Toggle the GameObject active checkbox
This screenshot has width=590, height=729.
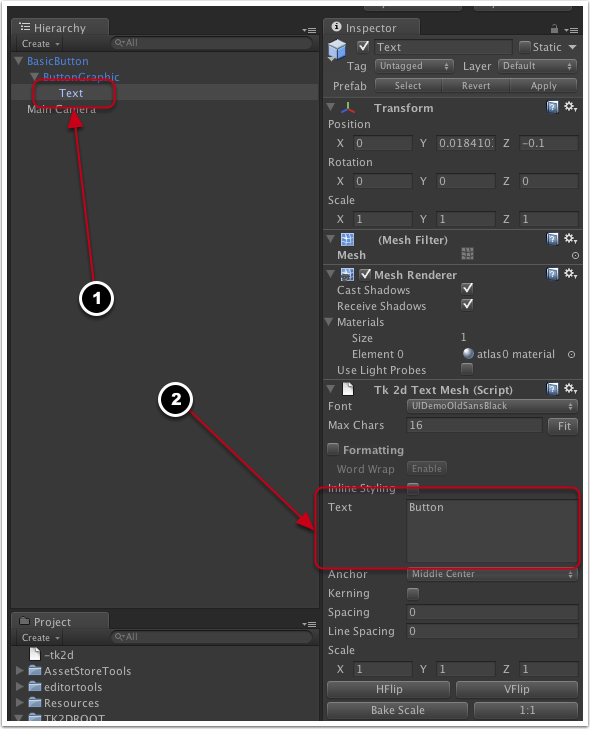click(x=363, y=46)
